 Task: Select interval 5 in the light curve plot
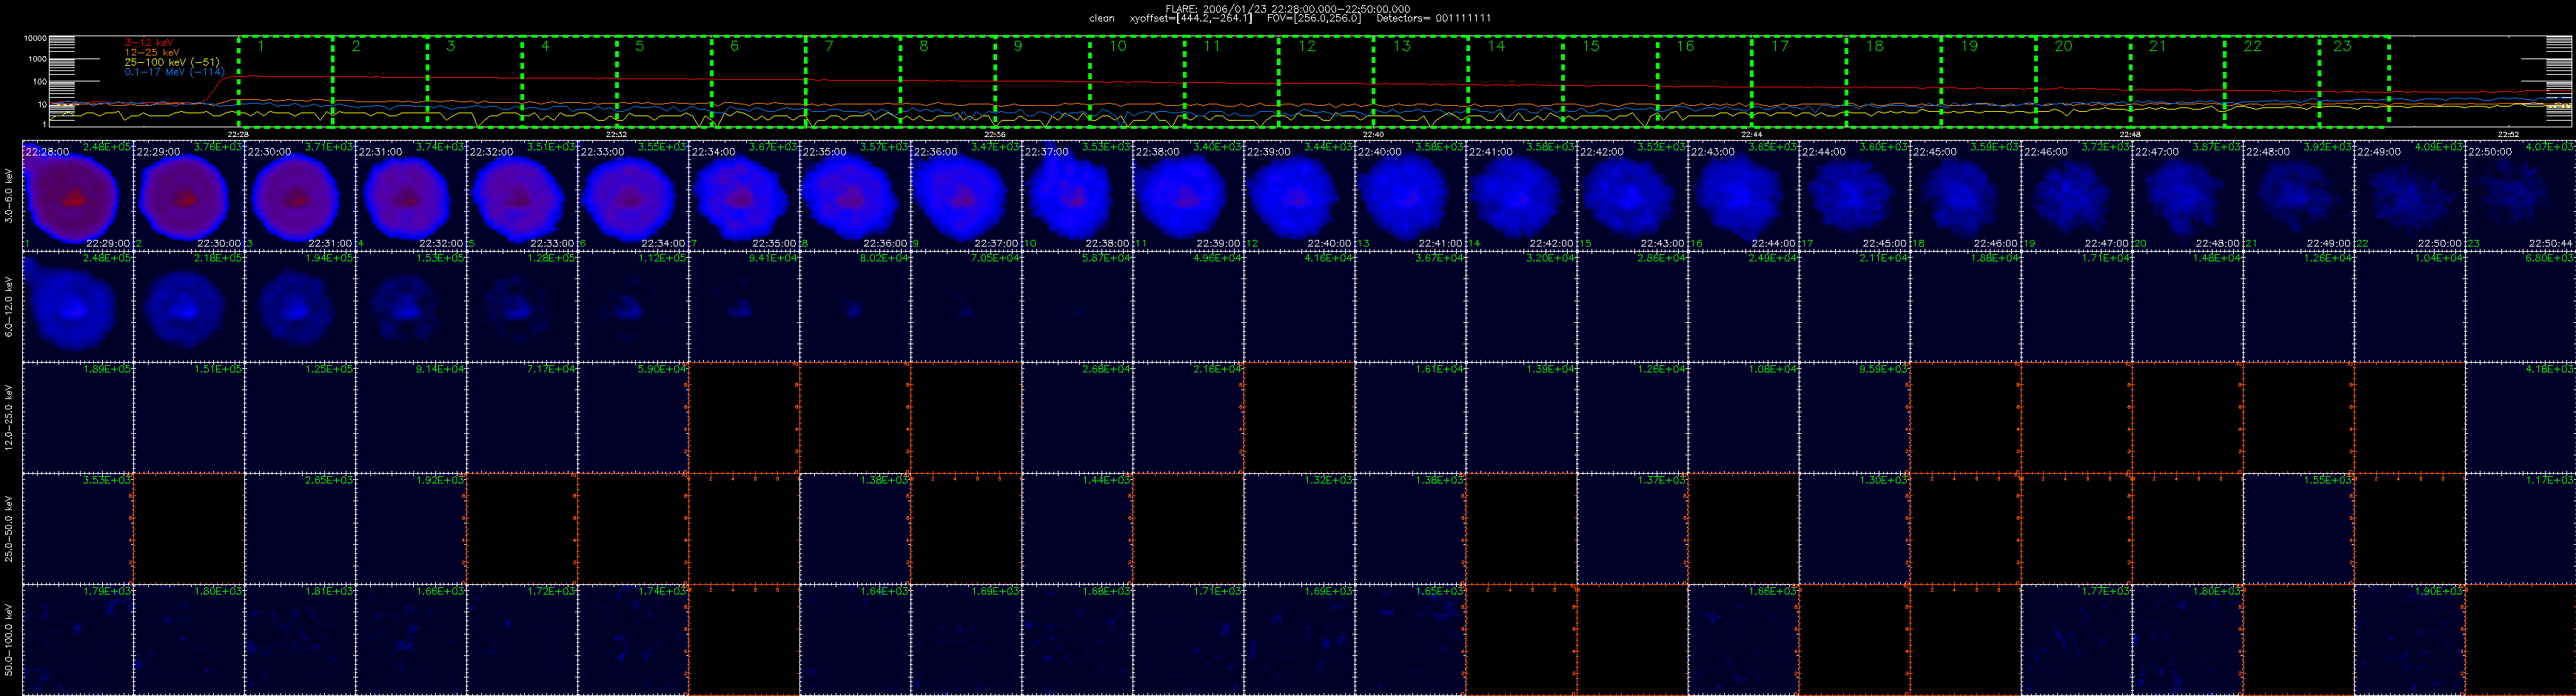click(x=664, y=81)
